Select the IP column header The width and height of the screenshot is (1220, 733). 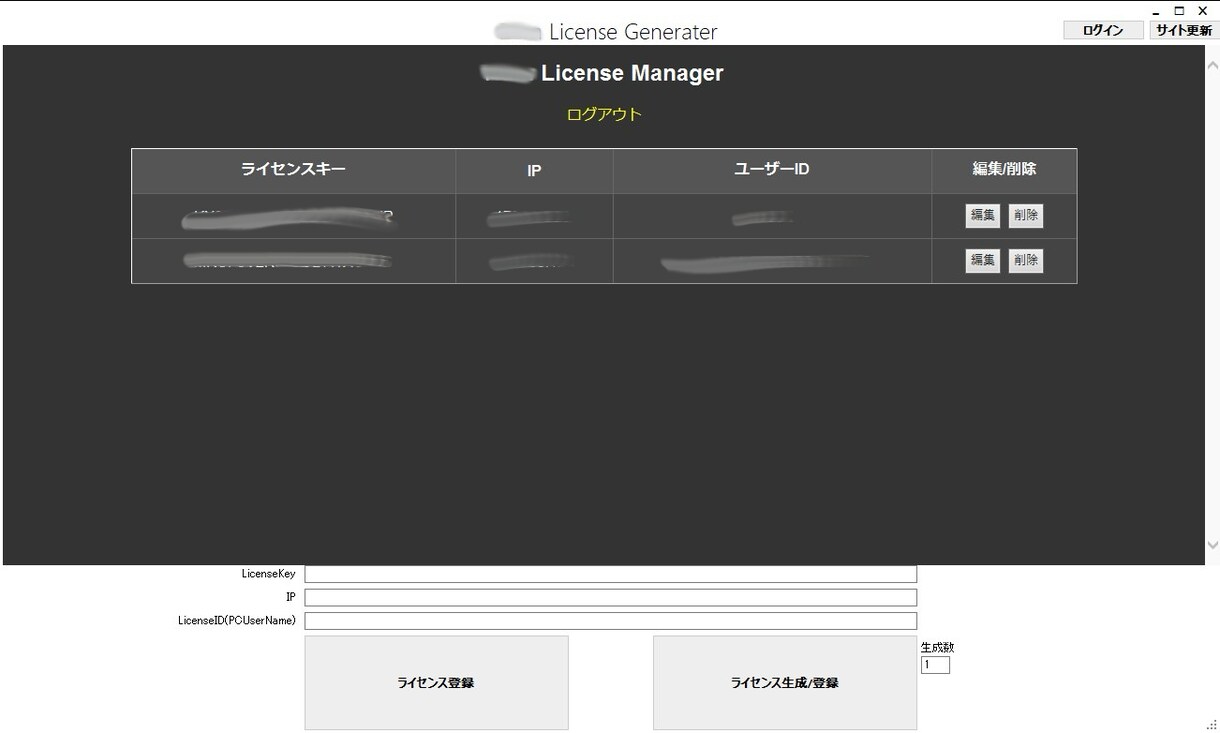click(534, 170)
